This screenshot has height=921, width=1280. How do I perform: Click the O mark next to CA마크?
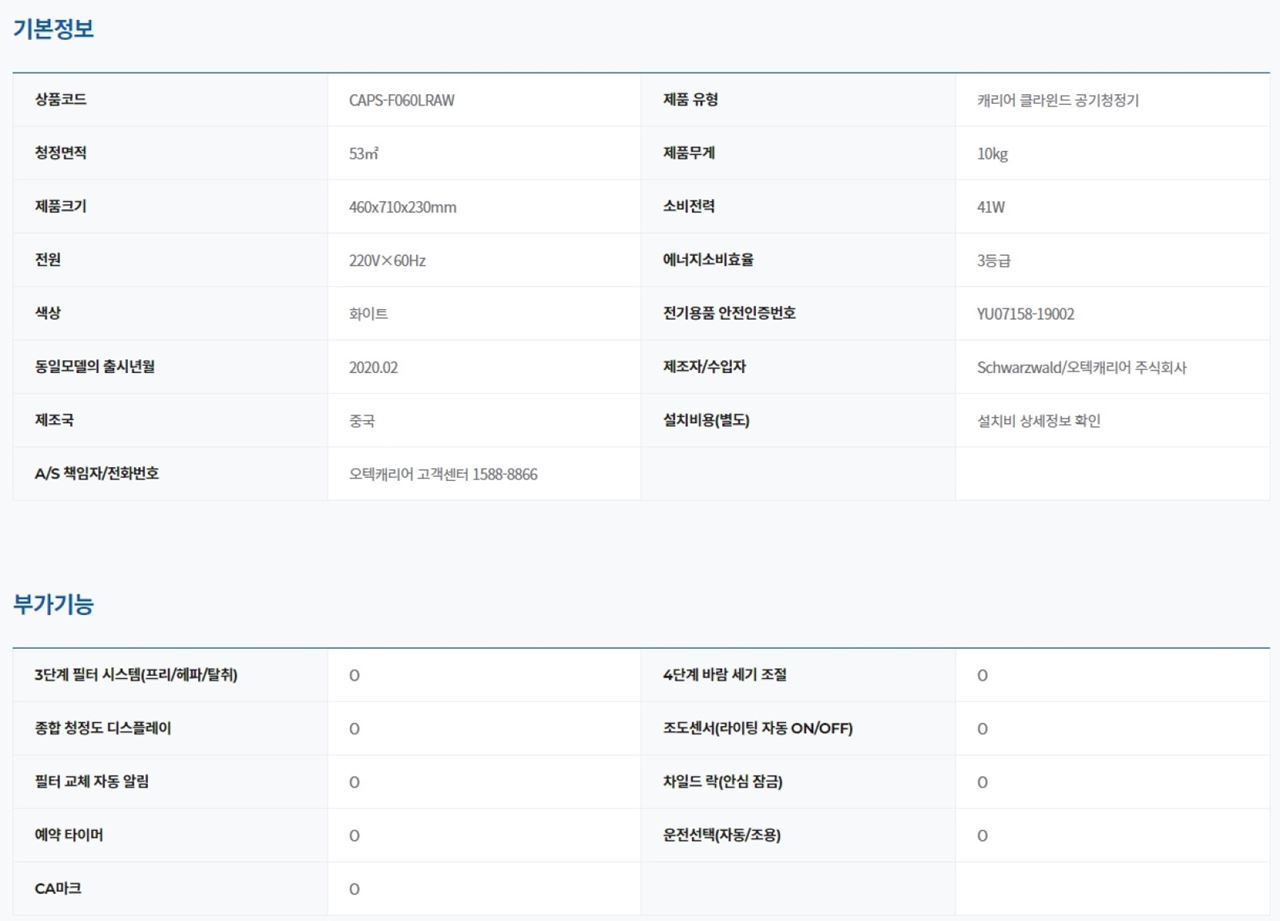click(354, 889)
